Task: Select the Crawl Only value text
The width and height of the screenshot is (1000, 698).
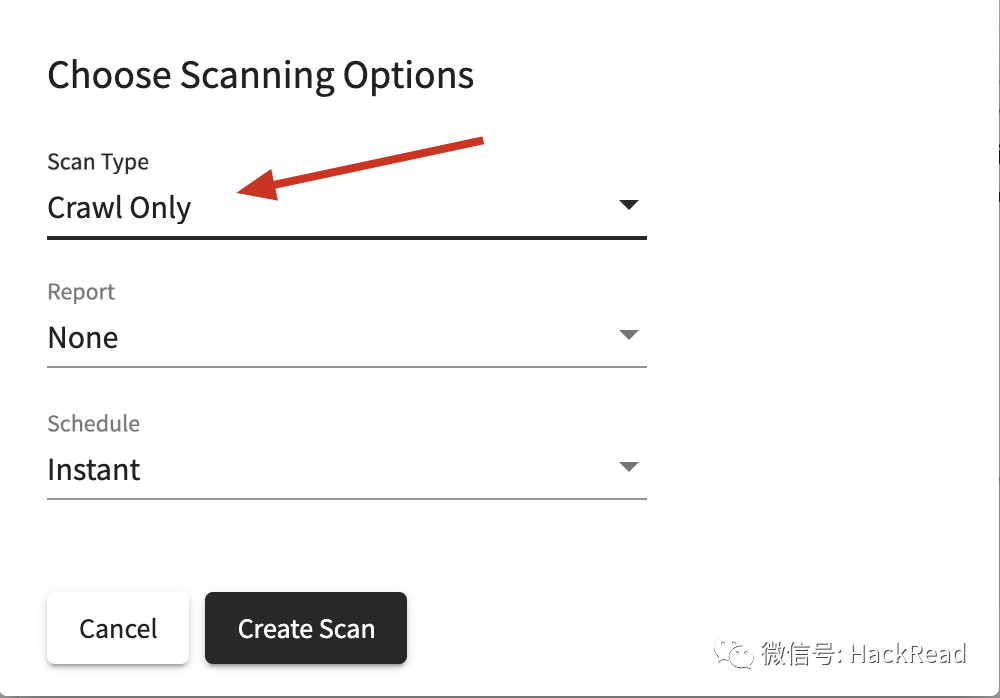Action: 119,208
